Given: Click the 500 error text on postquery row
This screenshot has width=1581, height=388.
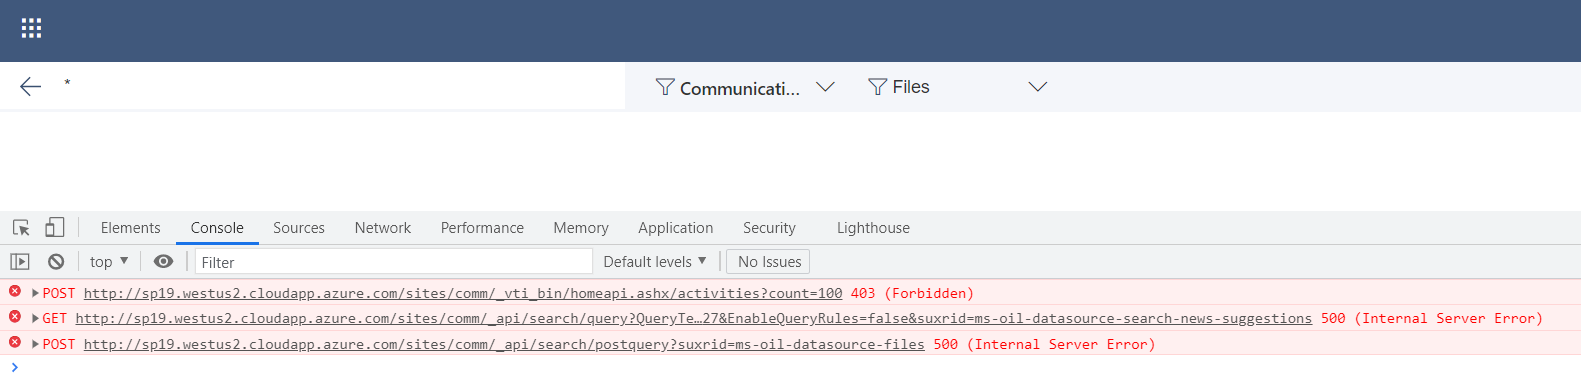Looking at the screenshot, I should tap(1044, 344).
